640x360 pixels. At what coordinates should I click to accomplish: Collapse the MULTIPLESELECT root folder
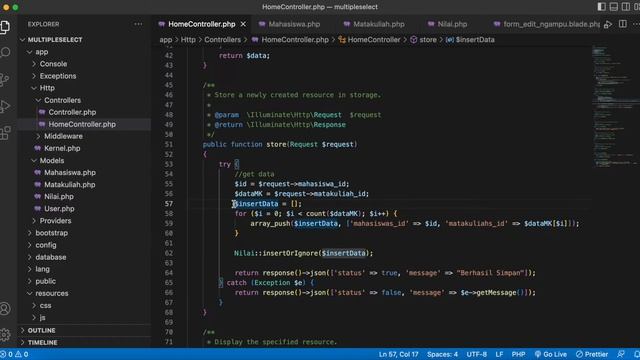55,40
